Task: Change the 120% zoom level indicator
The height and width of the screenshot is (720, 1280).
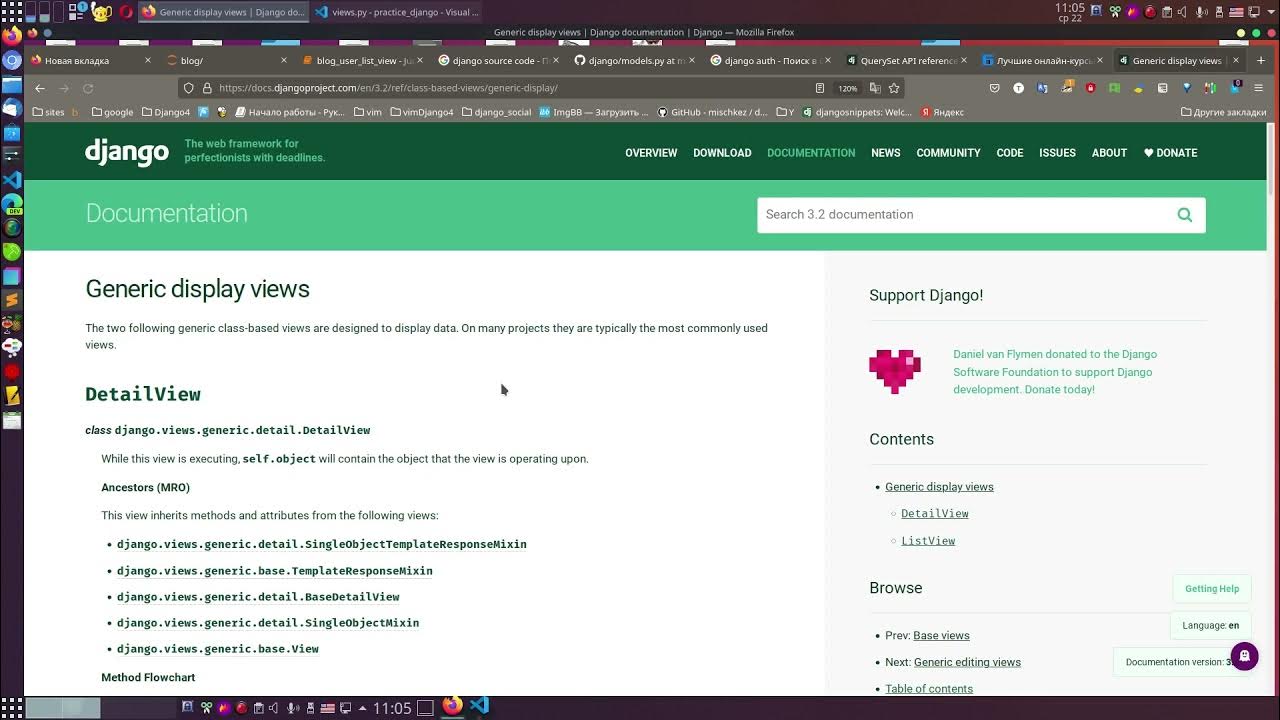Action: [x=848, y=88]
